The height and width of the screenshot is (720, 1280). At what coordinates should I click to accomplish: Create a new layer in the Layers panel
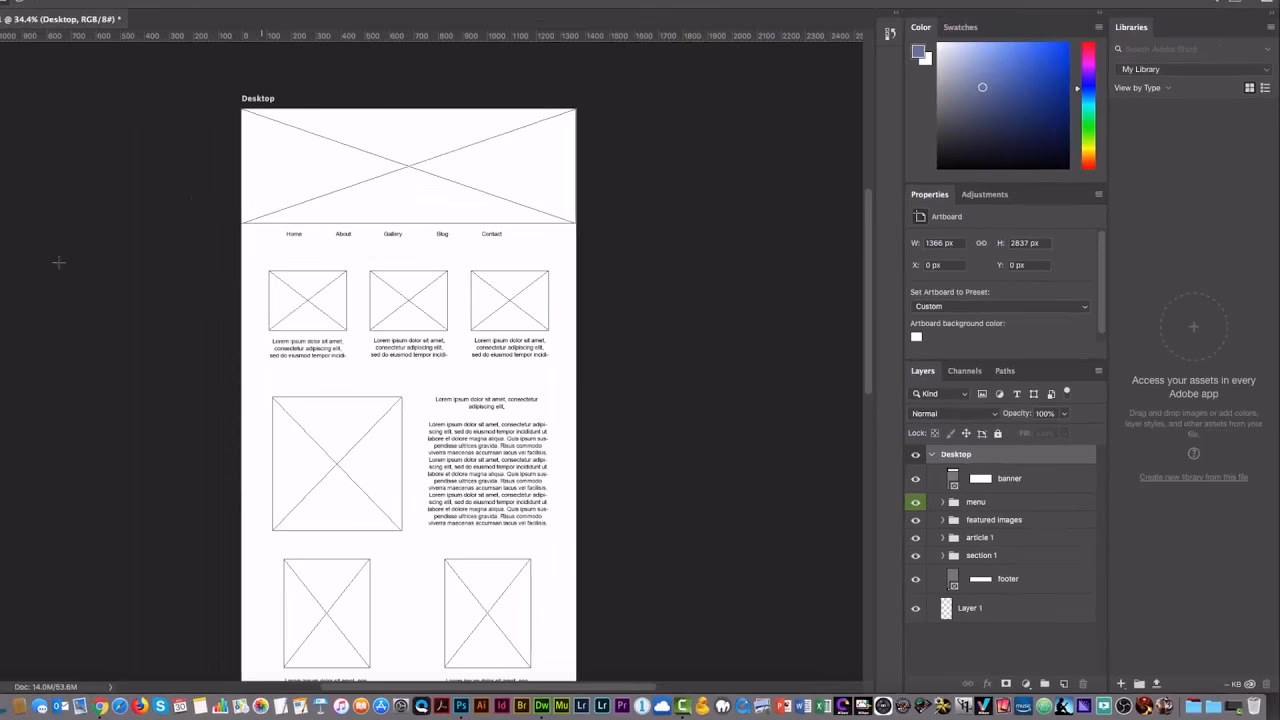coord(1063,684)
